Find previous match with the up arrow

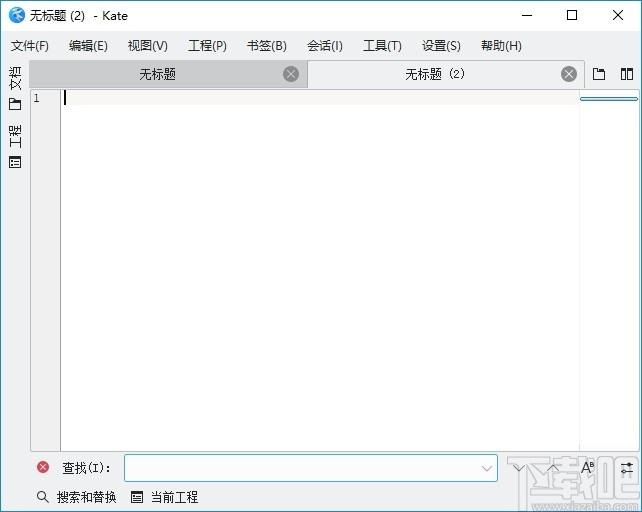[x=553, y=468]
